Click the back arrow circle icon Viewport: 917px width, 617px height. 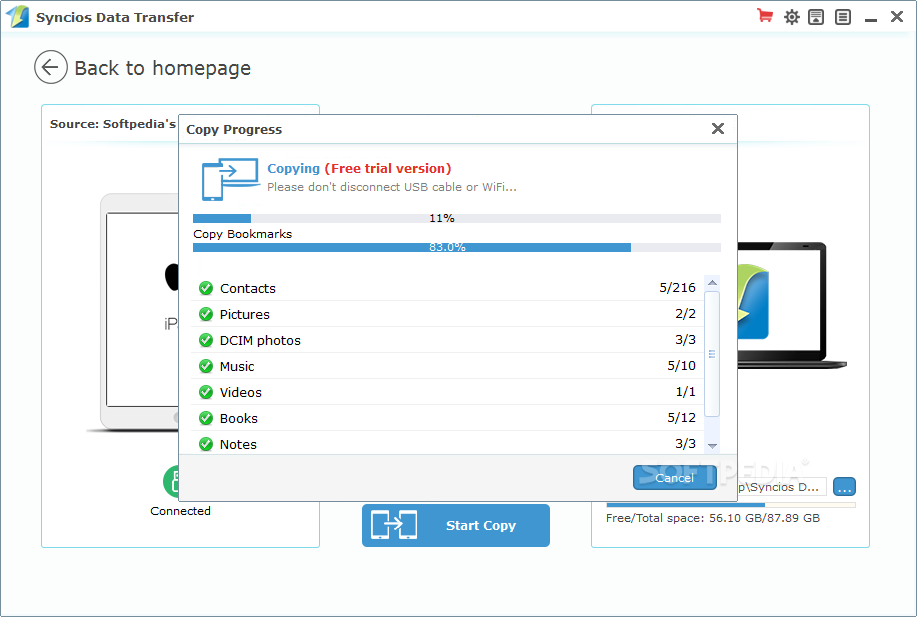click(x=51, y=67)
